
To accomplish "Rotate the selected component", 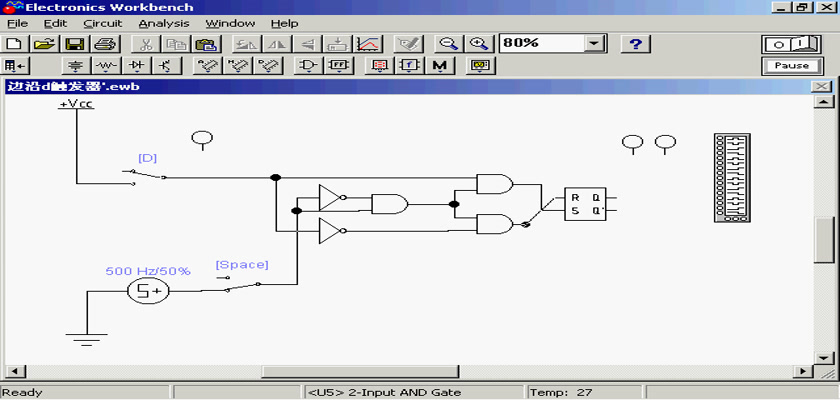I will coord(247,44).
